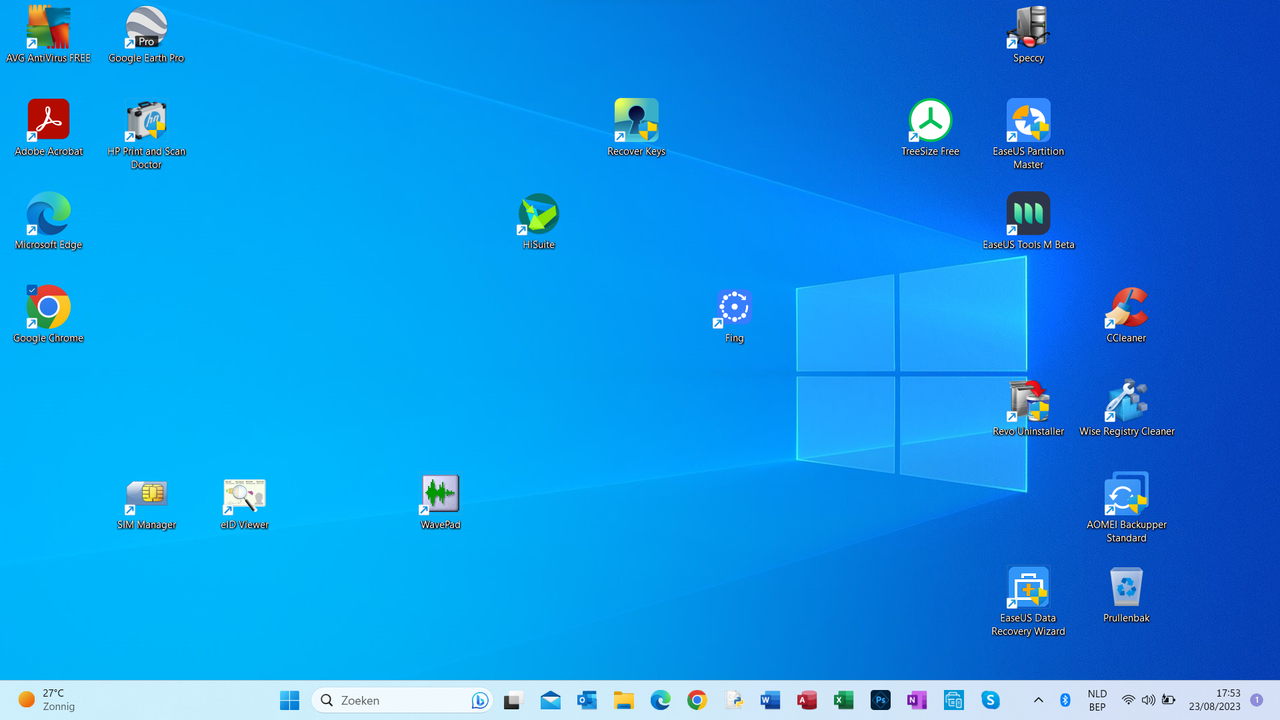Open Wi-Fi network tray icon

1128,700
